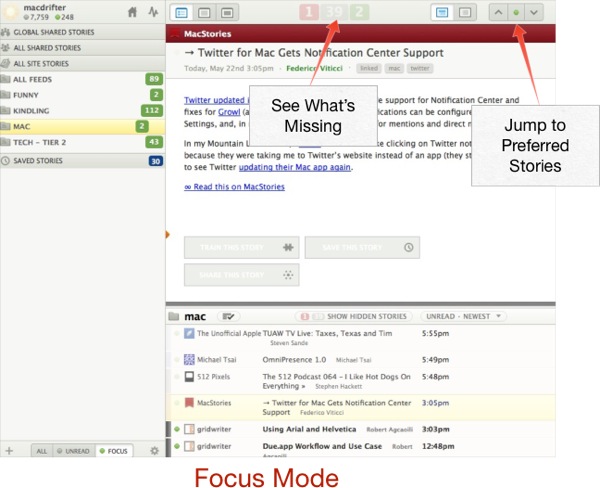The height and width of the screenshot is (488, 600).
Task: Toggle green dot on Using Arial story
Action: point(177,429)
